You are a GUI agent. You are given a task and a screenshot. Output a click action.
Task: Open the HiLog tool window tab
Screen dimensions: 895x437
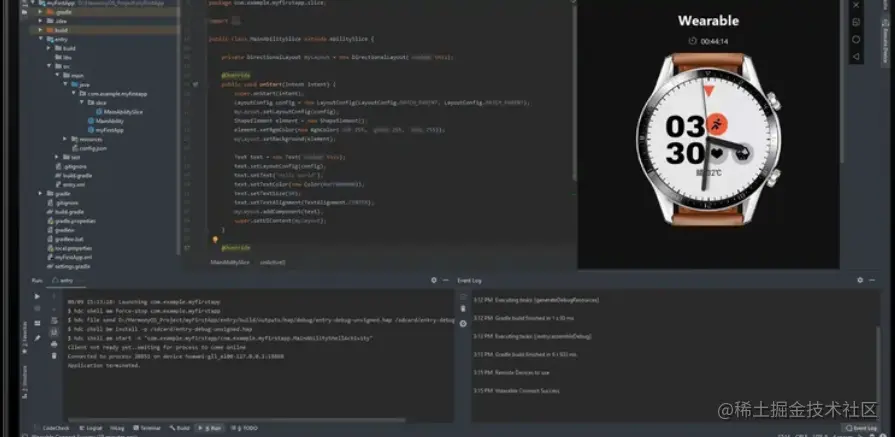click(117, 428)
